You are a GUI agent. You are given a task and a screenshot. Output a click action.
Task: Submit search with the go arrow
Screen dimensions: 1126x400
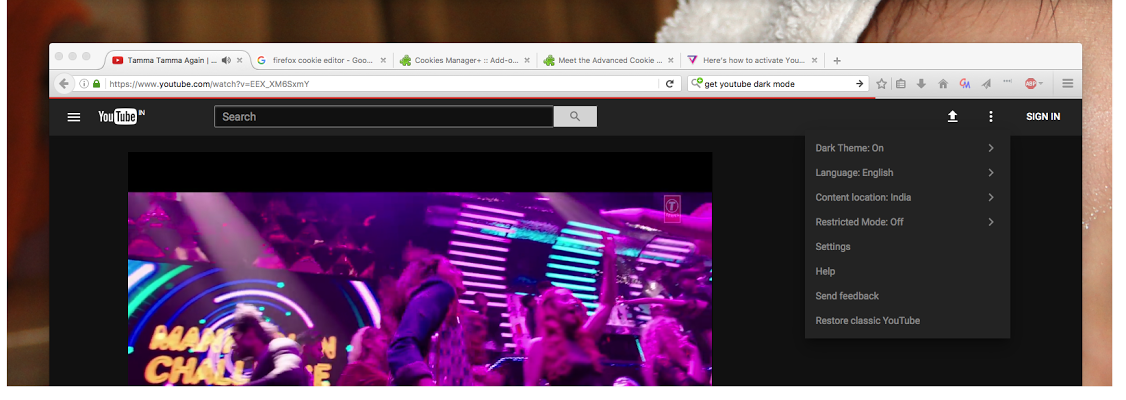[860, 84]
